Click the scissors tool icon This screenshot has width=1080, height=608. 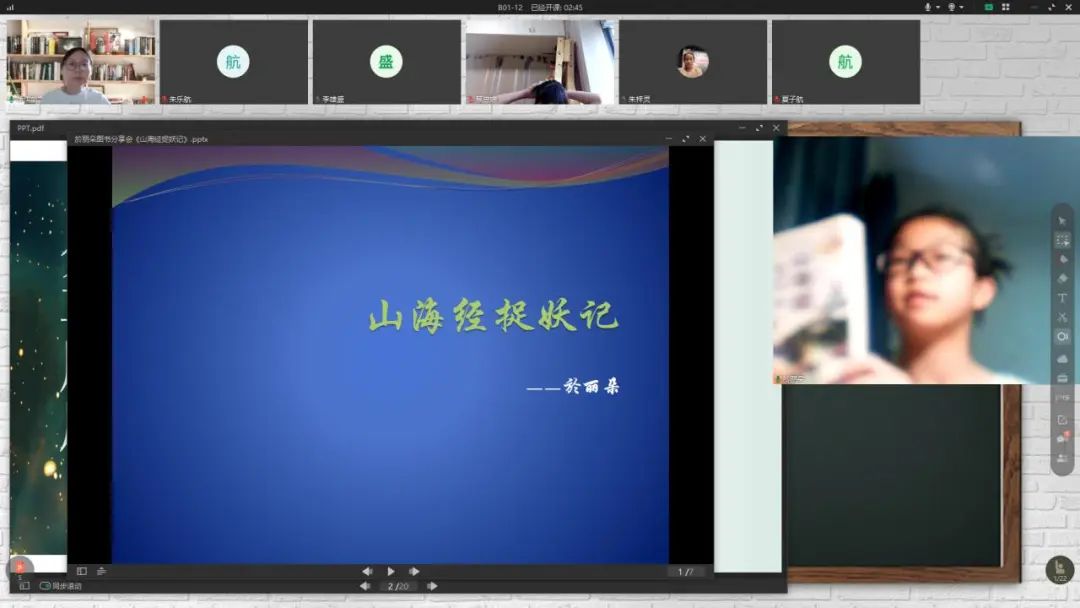[x=1062, y=318]
